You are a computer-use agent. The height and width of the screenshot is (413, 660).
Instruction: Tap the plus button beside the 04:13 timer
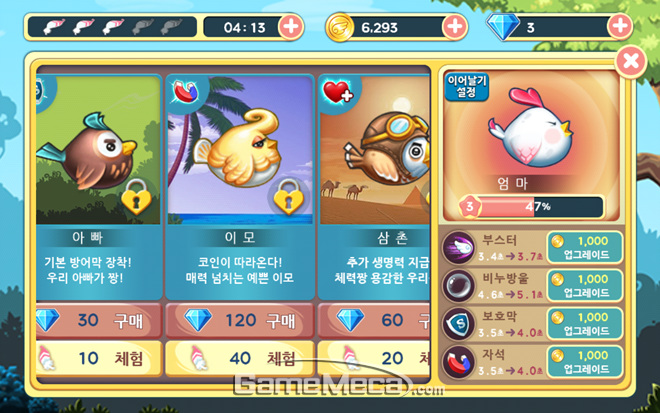click(291, 27)
